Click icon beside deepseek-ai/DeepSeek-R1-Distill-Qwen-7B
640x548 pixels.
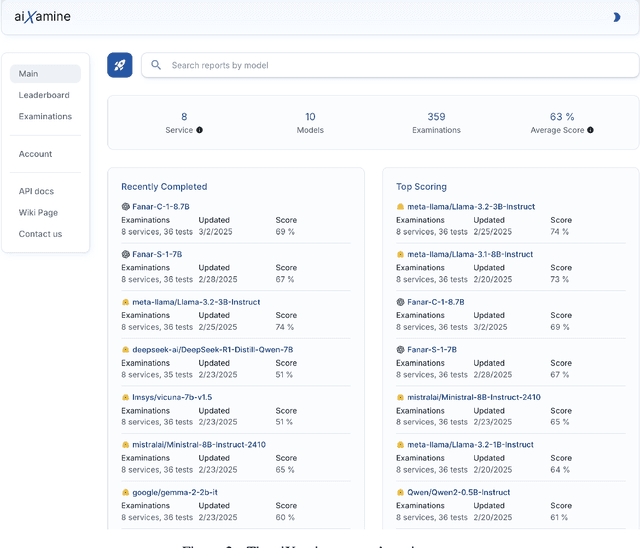[x=125, y=350]
